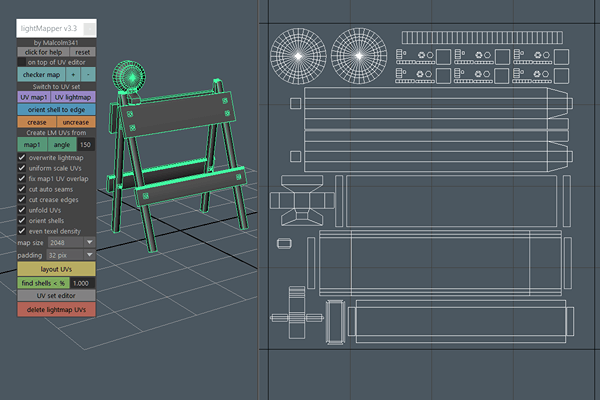
Task: Disable the cut auto seams checkbox
Action: pos(23,189)
